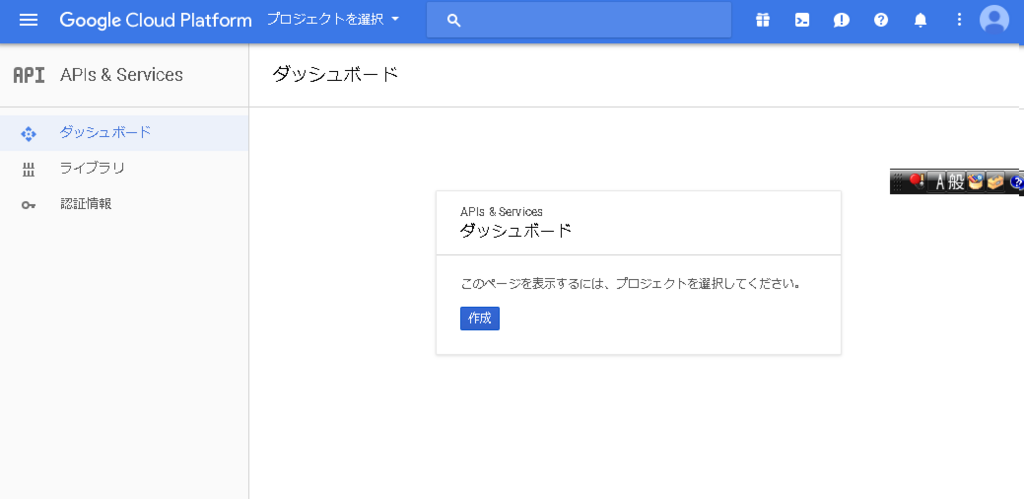This screenshot has width=1024, height=499.
Task: Open the IME pad pencil-cup icon
Action: click(x=976, y=181)
